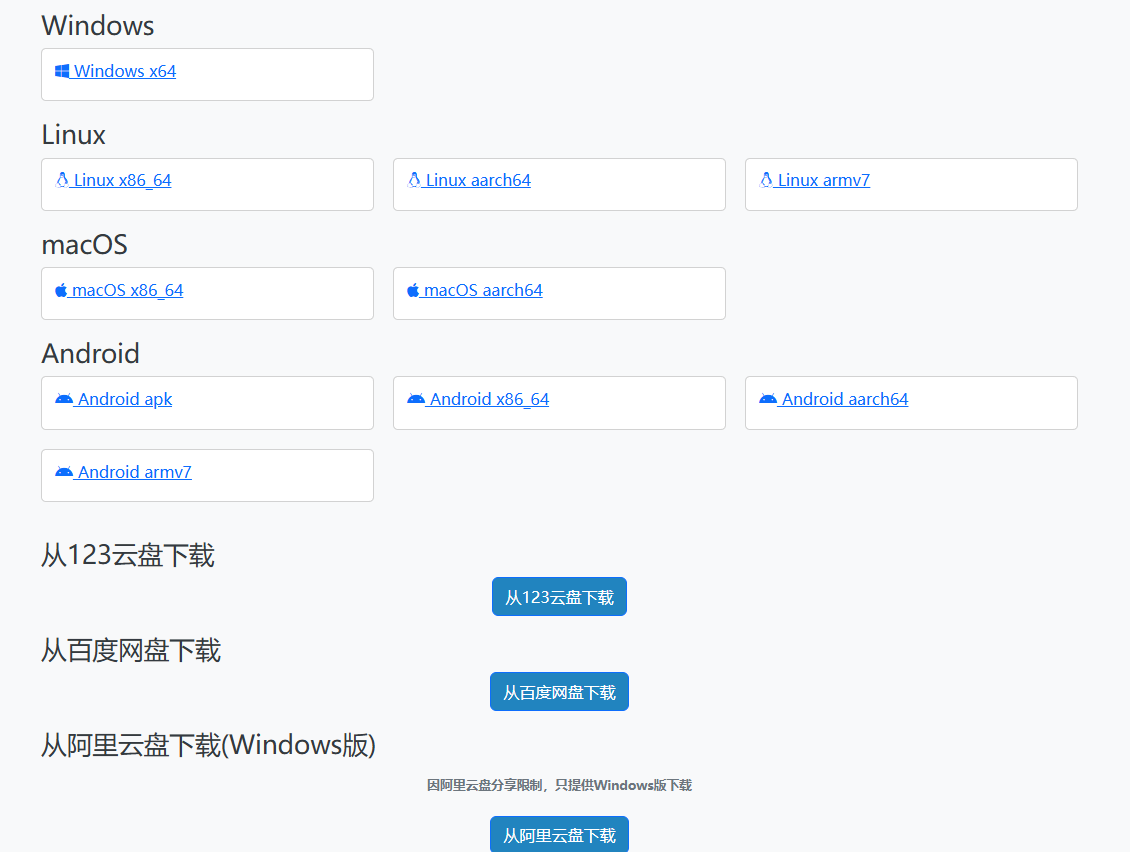The image size is (1130, 852).
Task: Click the penguin icon beside Linux x86_64
Action: [x=62, y=180]
